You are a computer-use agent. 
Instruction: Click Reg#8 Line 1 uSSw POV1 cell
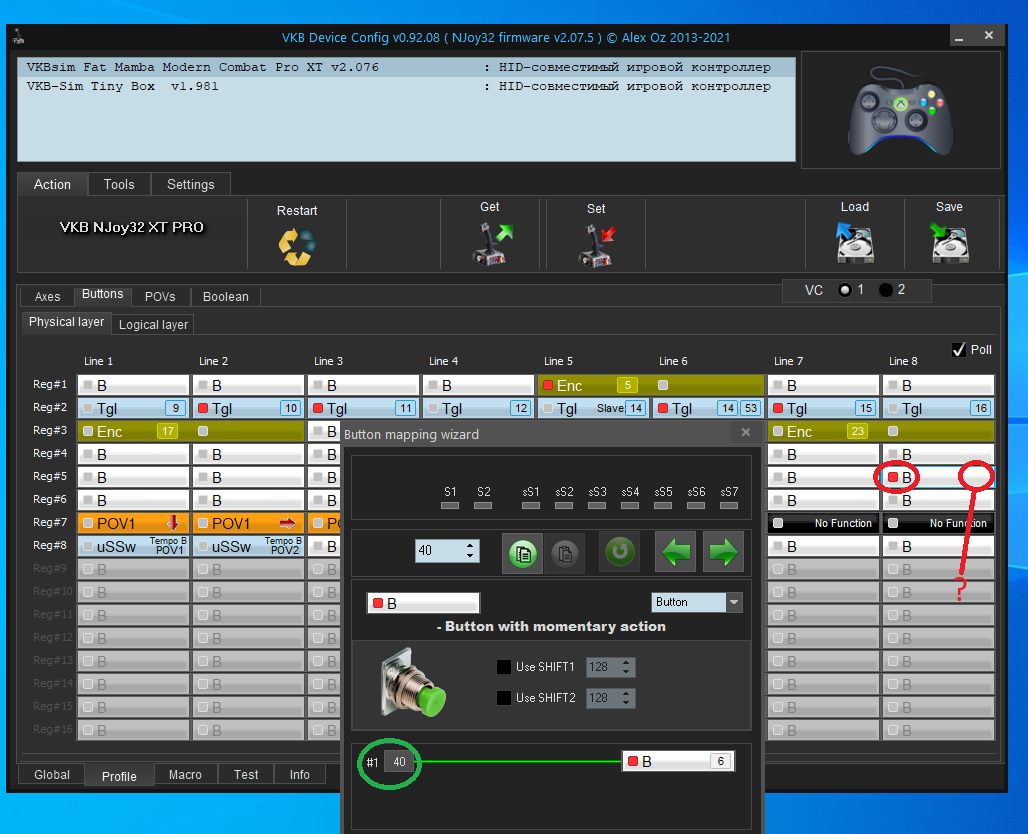[134, 546]
